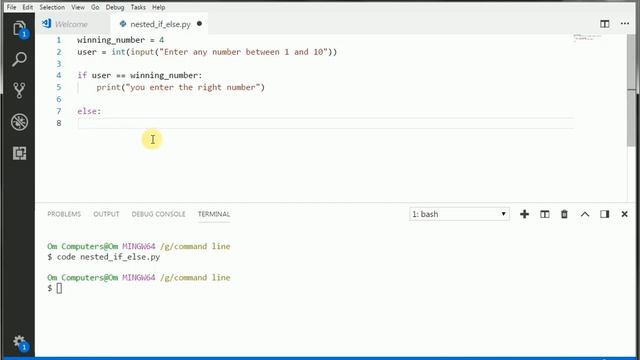Image resolution: width=640 pixels, height=360 pixels.
Task: Click the Python file icon on nested_if_else.py tab
Action: (122, 24)
